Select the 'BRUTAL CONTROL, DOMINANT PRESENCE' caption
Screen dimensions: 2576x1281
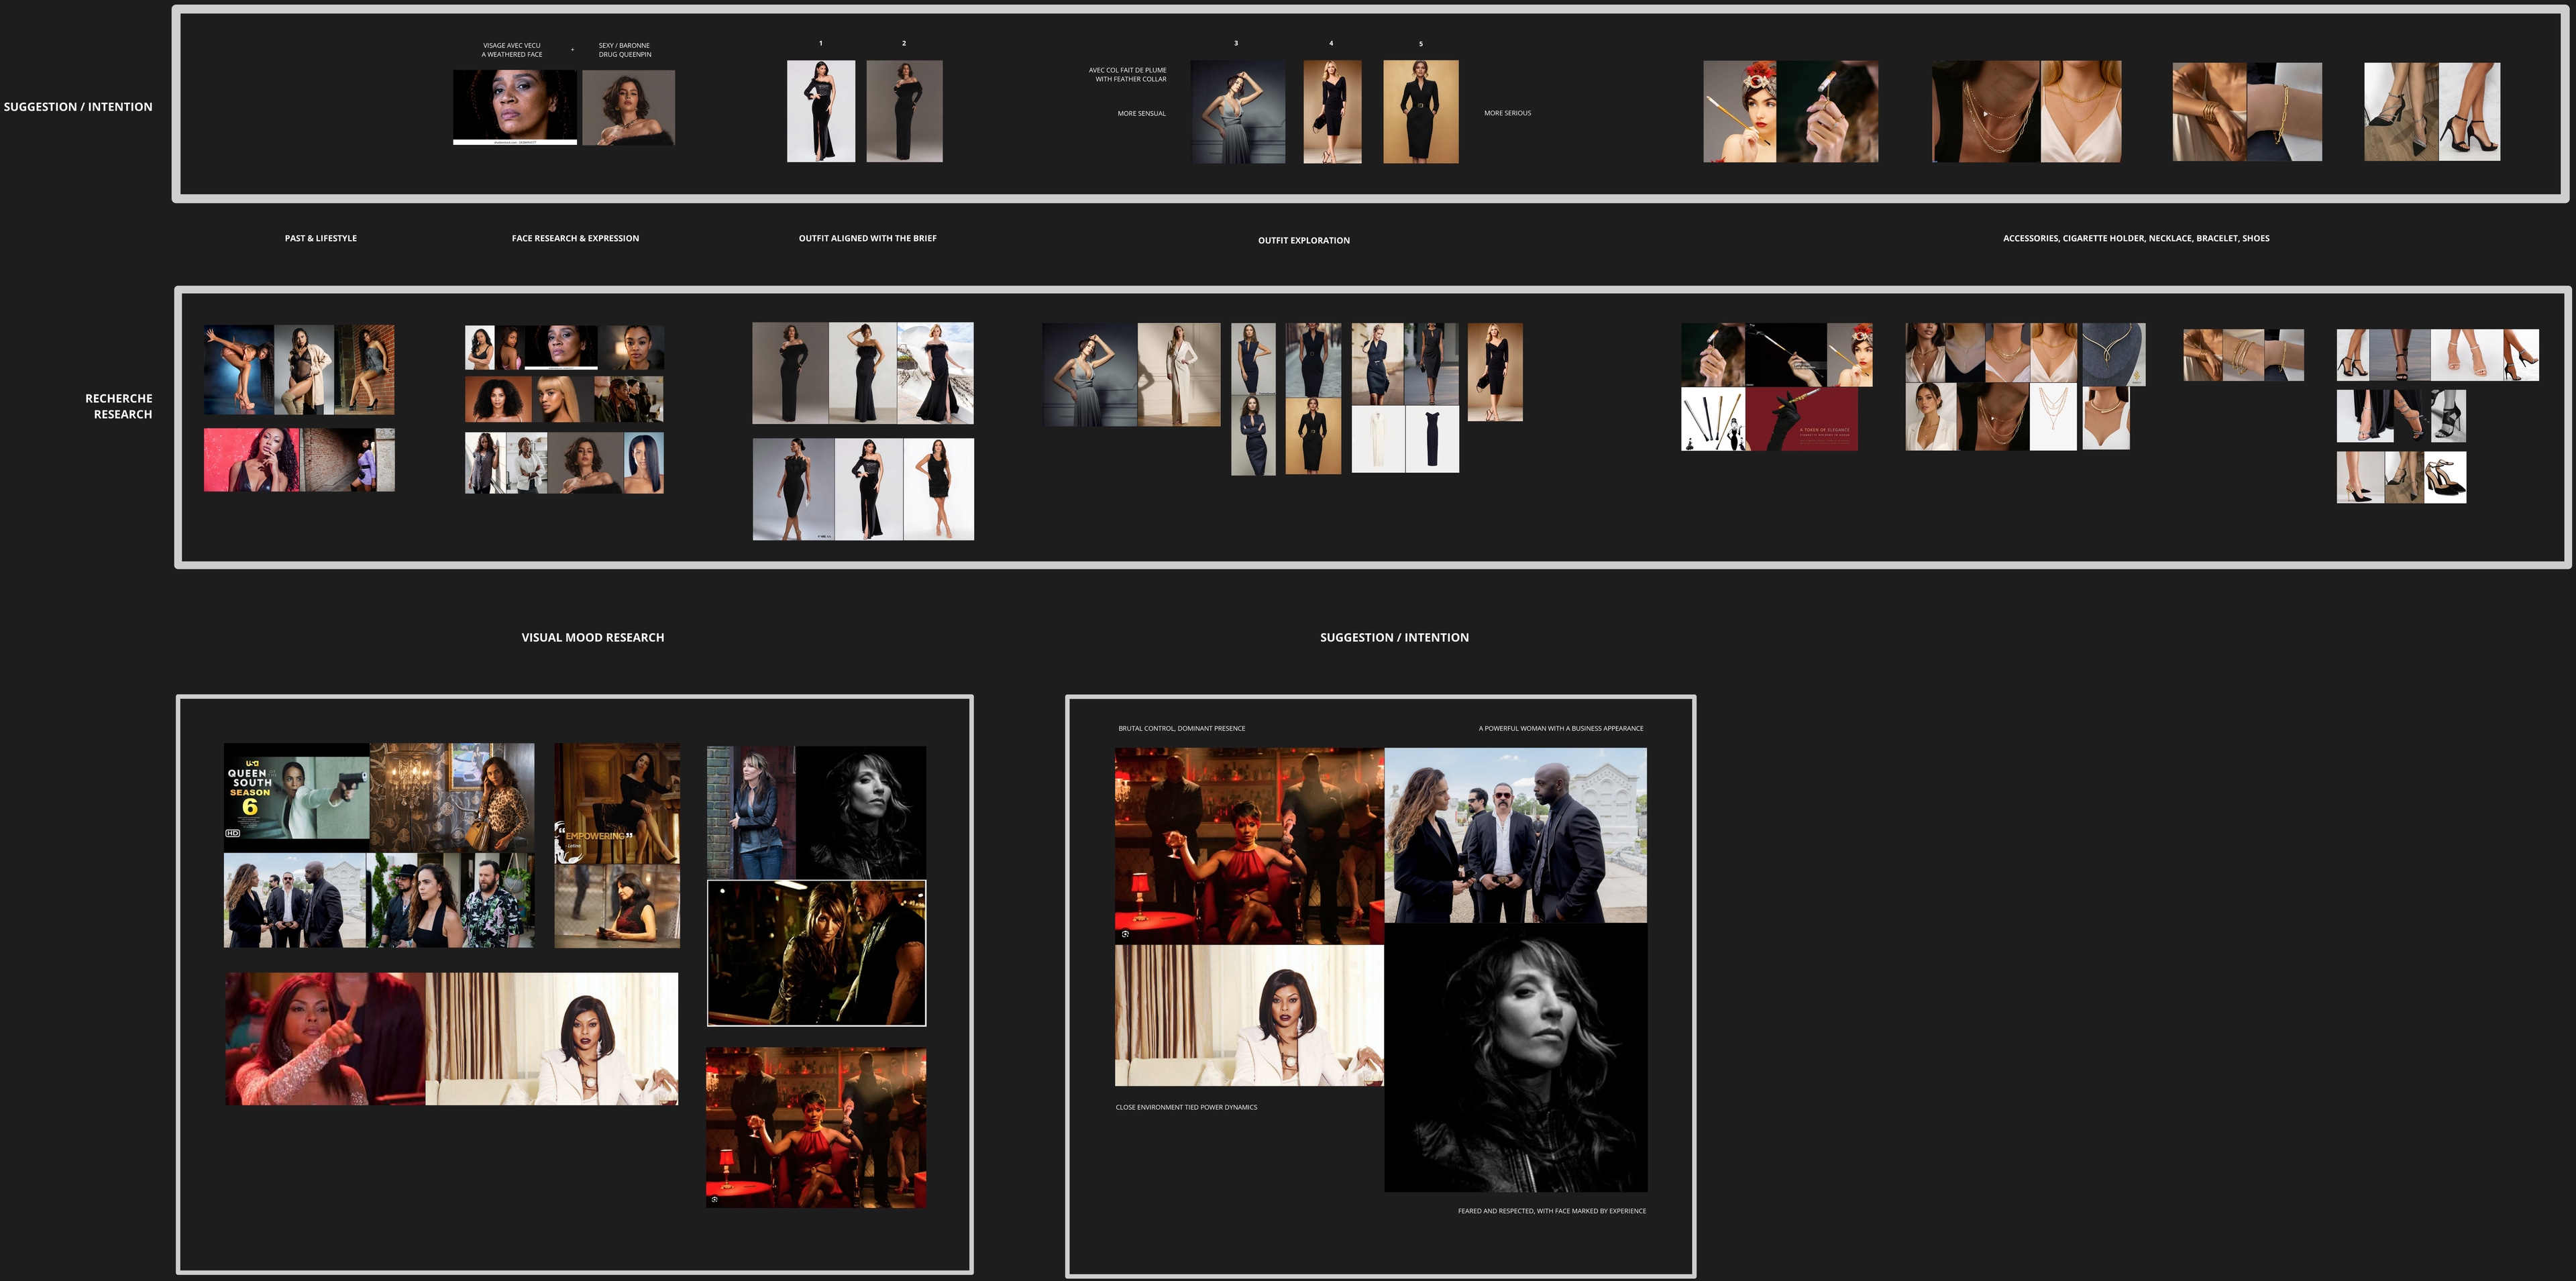[1181, 729]
